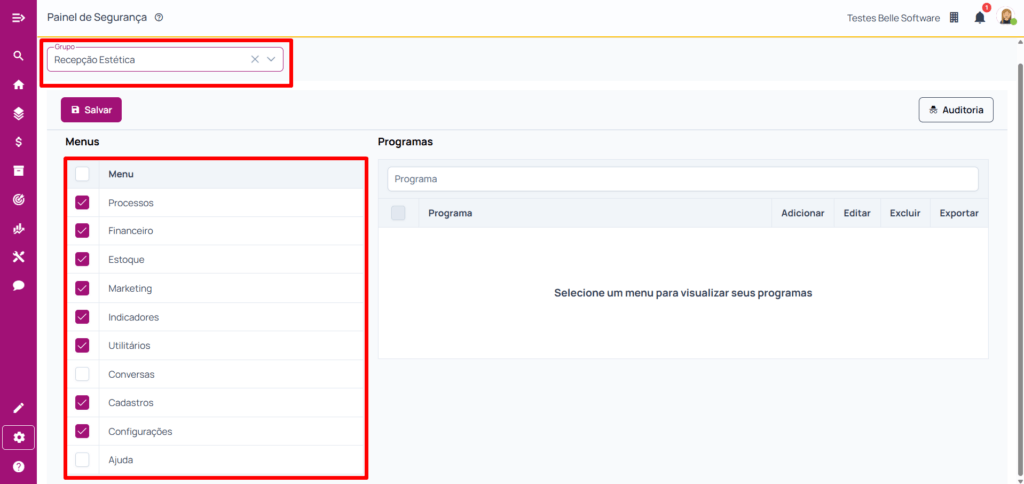Select the Marketing menu row

[129, 288]
